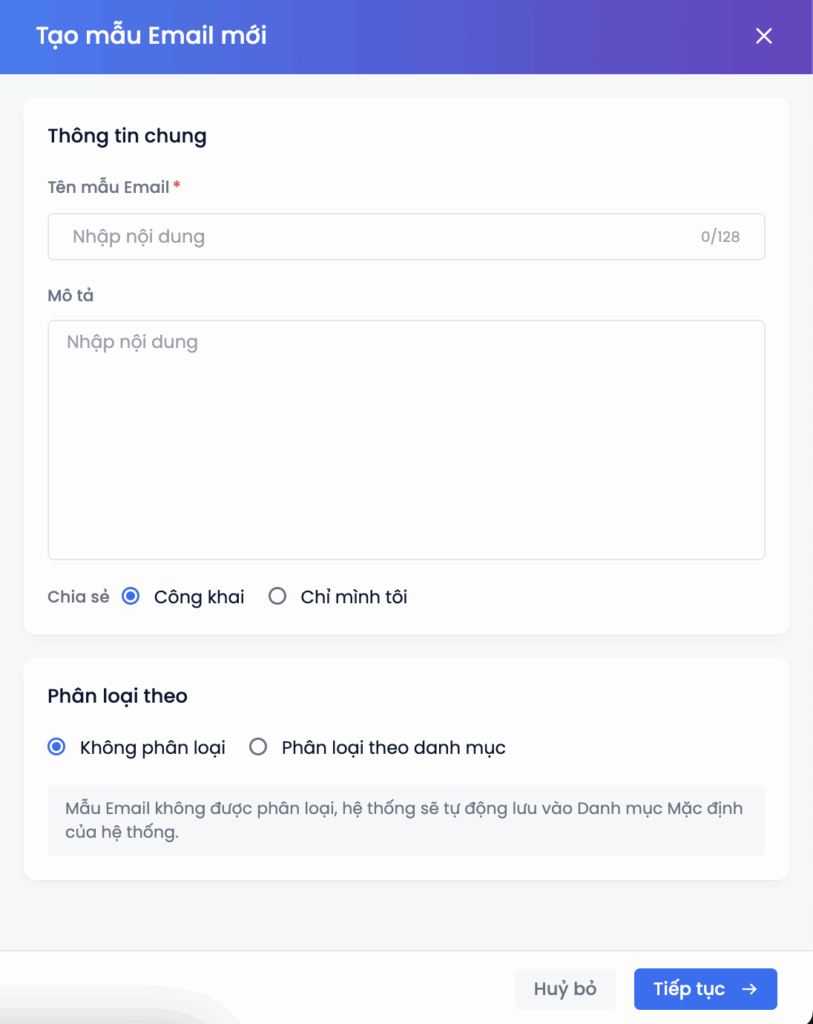
Task: Focus the Tên mẫu Email input field
Action: pos(380,237)
